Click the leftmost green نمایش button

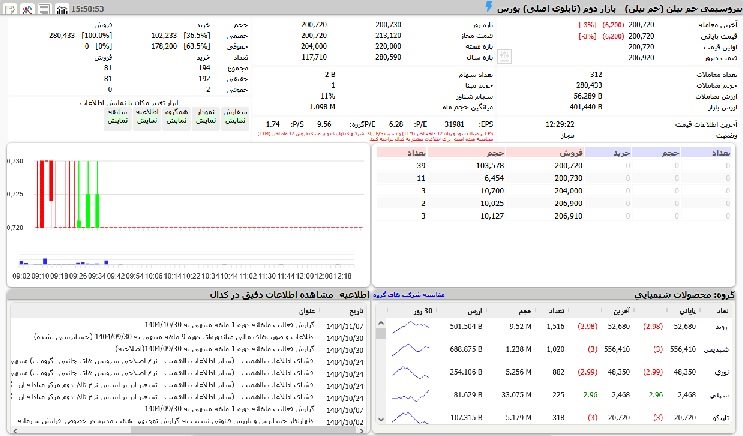[x=117, y=118]
